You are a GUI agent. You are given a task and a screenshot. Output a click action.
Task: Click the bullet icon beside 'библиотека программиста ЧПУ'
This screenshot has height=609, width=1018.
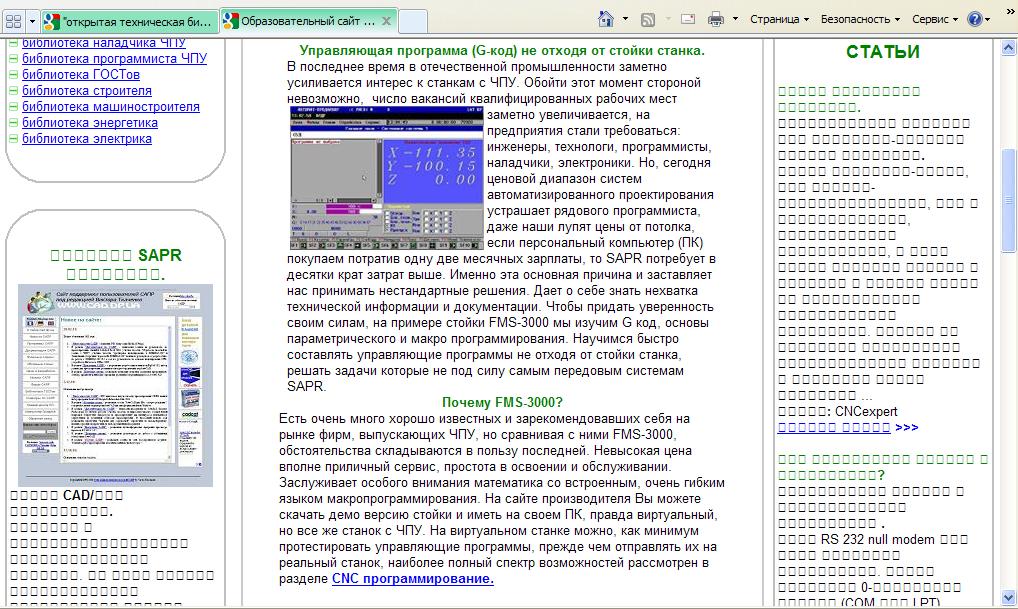pyautogui.click(x=14, y=58)
